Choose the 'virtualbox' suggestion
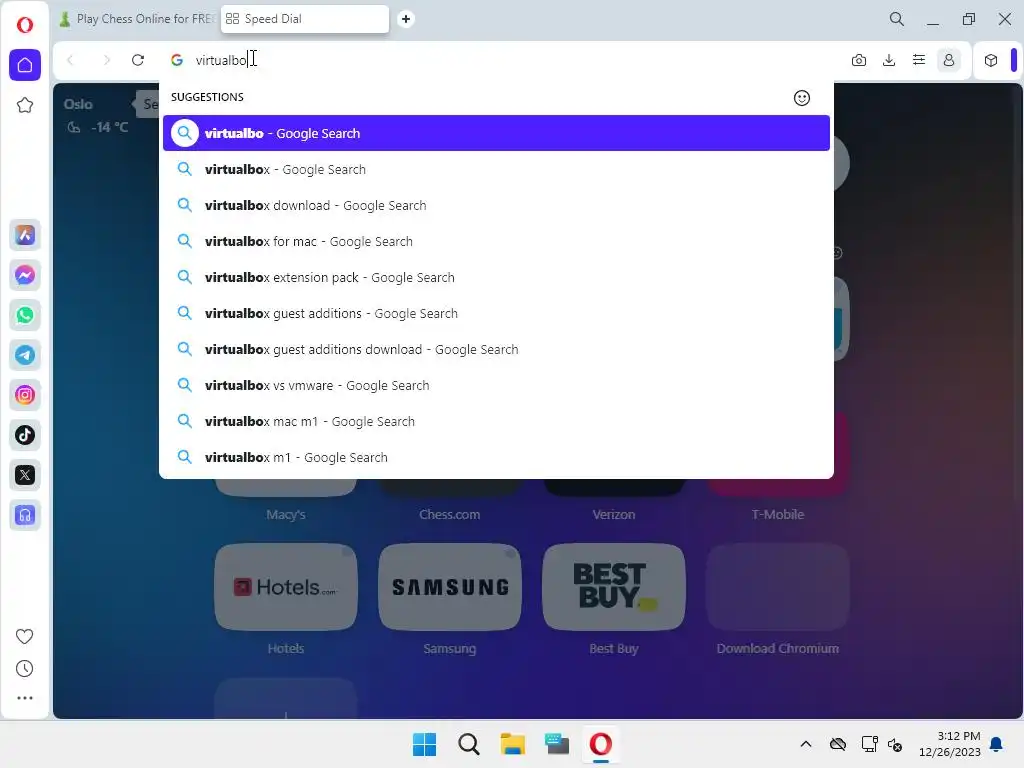The image size is (1024, 768). tap(496, 169)
